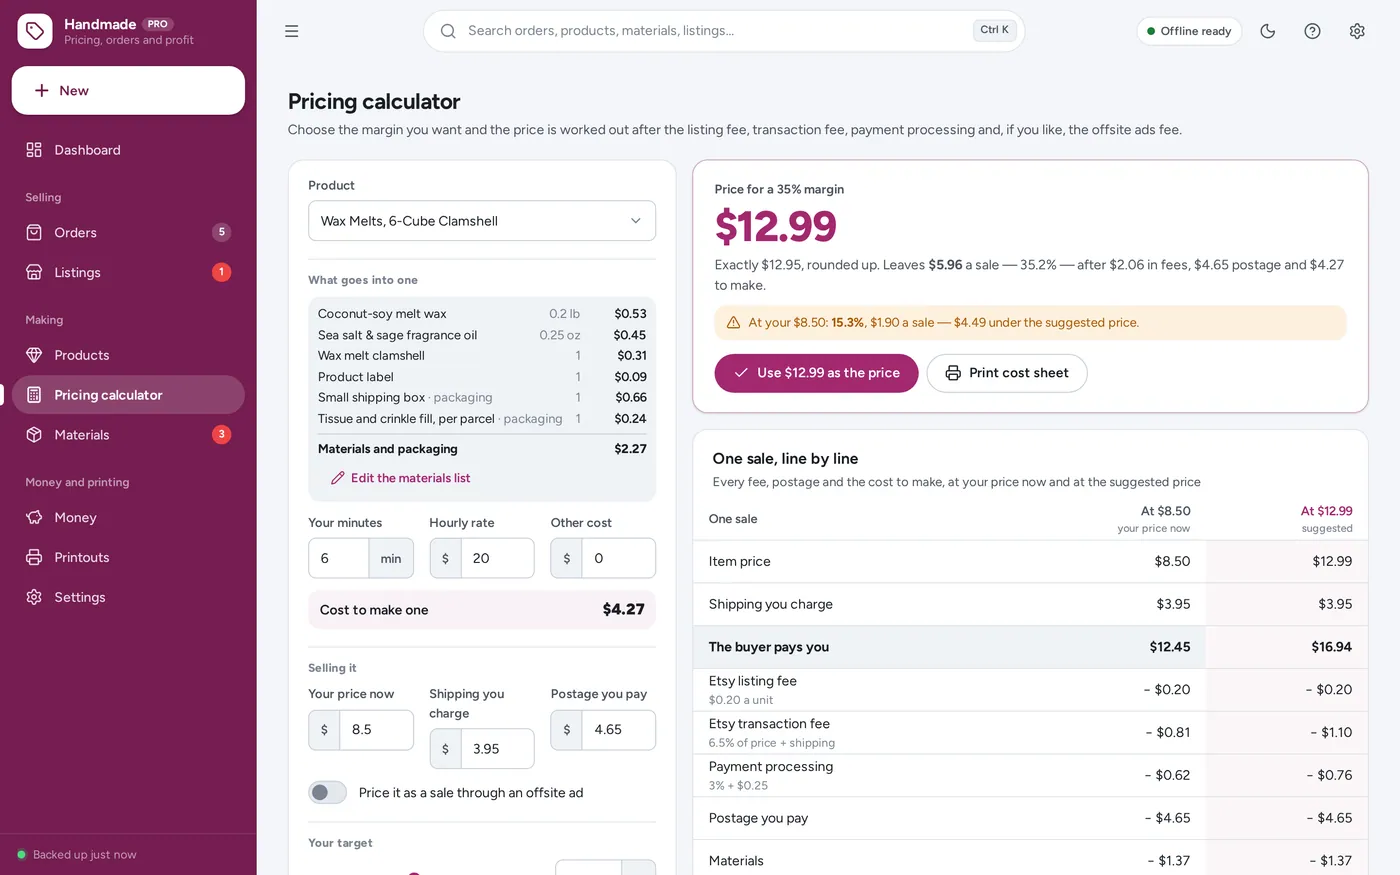Image resolution: width=1400 pixels, height=875 pixels.
Task: Focus the Other cost field
Action: pos(618,558)
